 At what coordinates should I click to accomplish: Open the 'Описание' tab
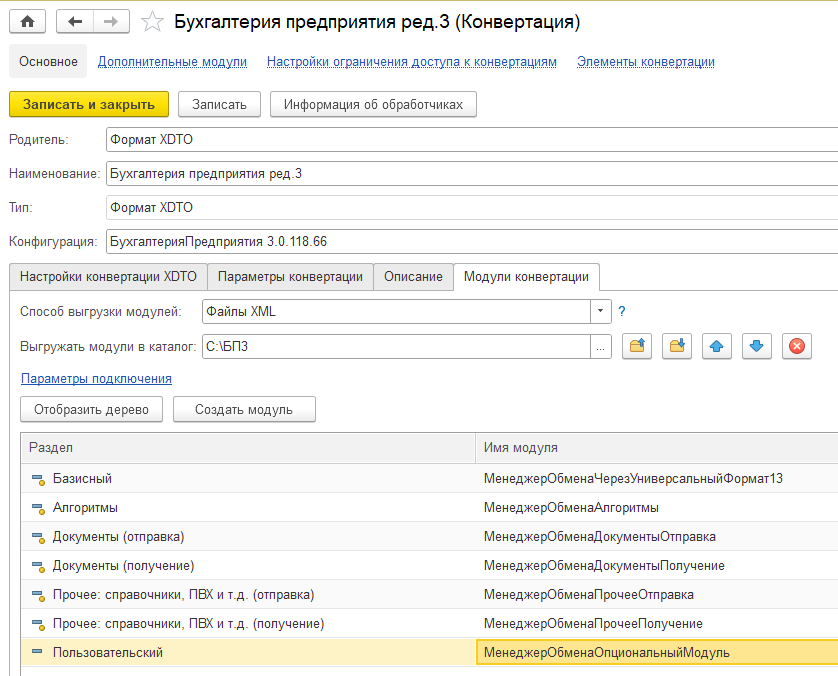[413, 277]
